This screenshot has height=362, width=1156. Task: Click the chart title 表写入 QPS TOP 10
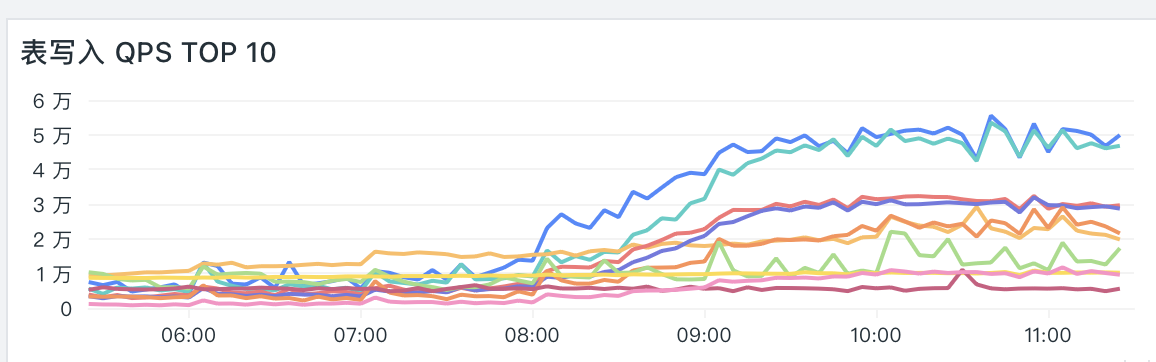[x=148, y=53]
